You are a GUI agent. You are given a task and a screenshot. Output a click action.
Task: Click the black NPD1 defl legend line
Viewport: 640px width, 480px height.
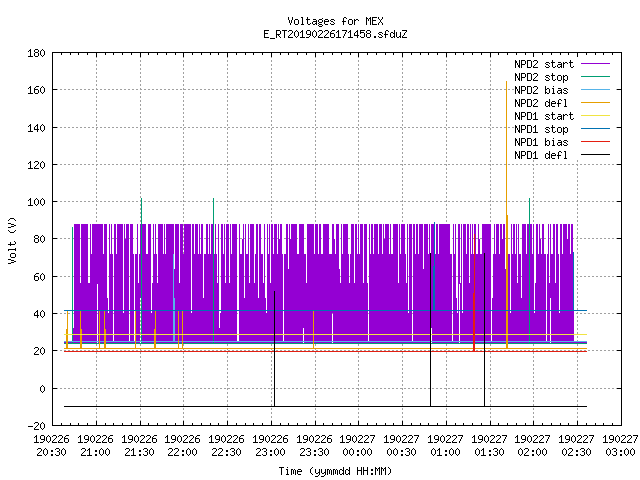tap(595, 155)
